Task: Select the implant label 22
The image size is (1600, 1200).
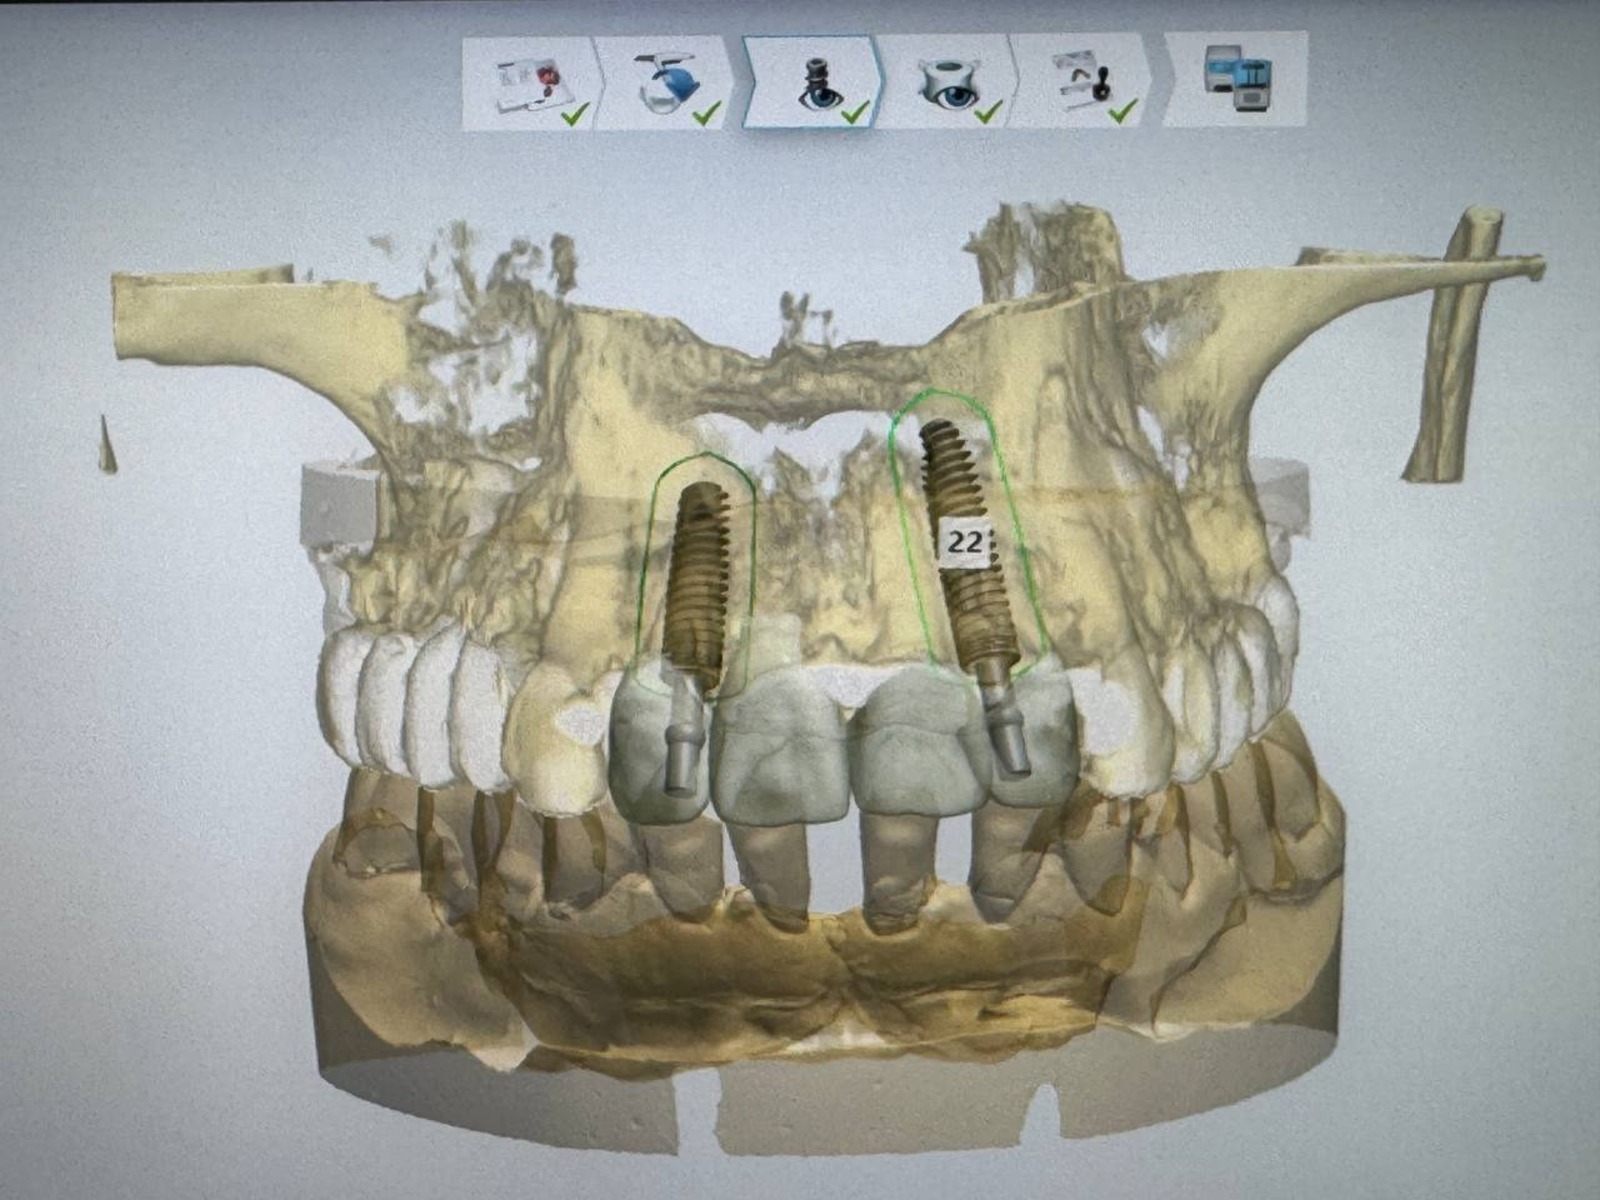Action: click(965, 543)
